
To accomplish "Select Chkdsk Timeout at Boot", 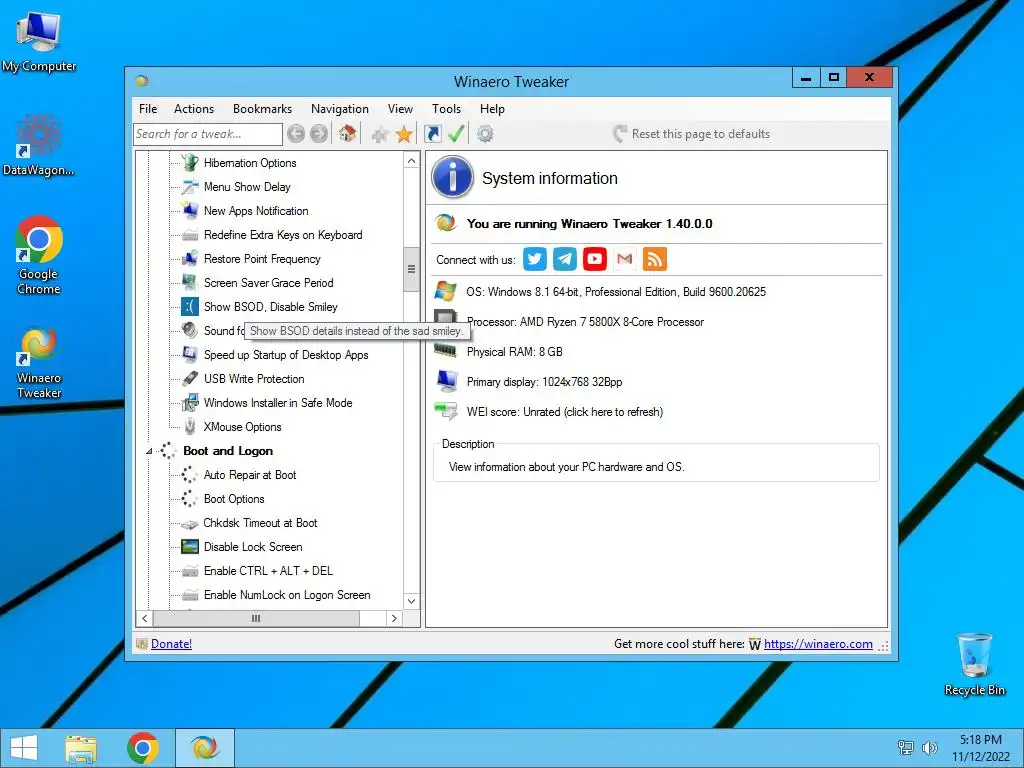I will point(260,523).
